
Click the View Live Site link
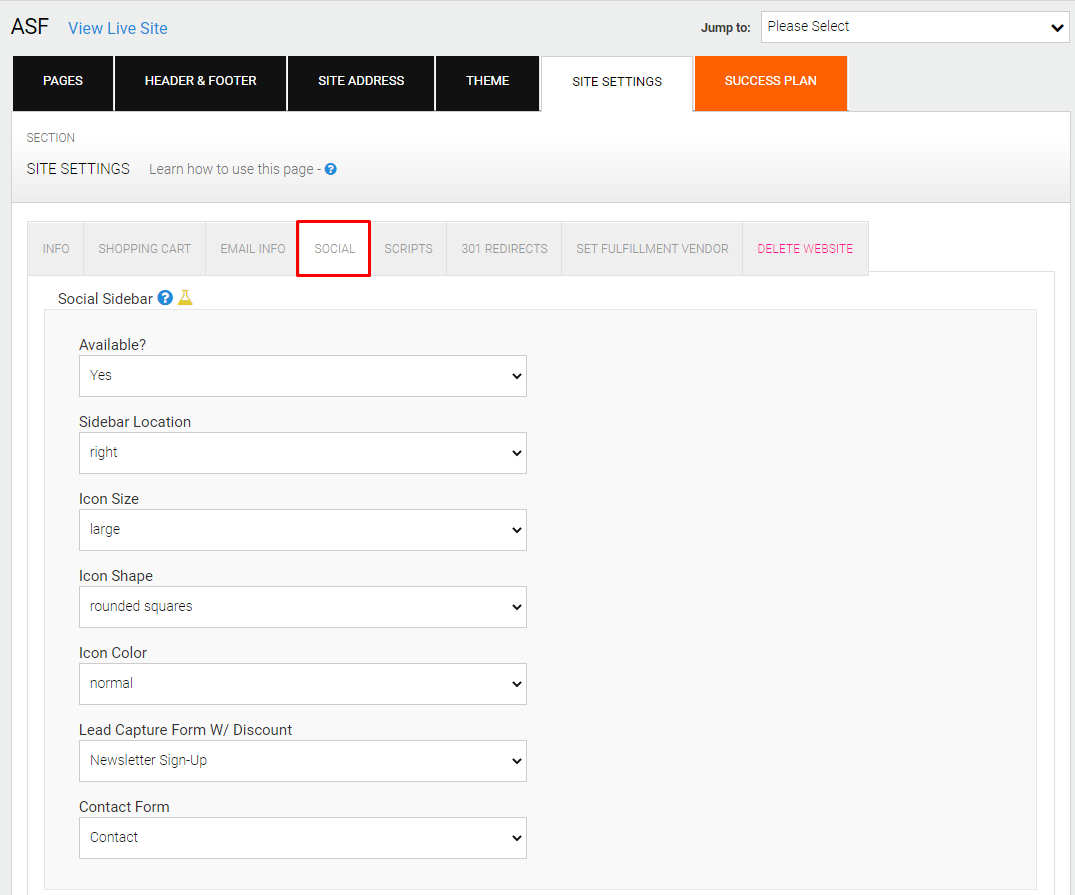tap(117, 28)
